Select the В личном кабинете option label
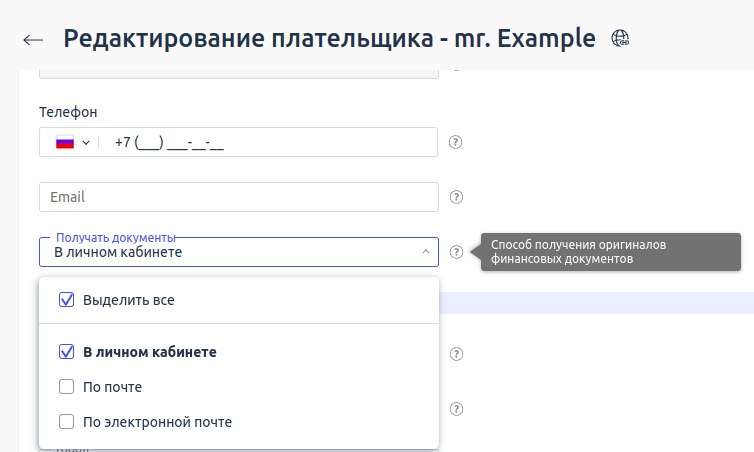 pos(150,352)
